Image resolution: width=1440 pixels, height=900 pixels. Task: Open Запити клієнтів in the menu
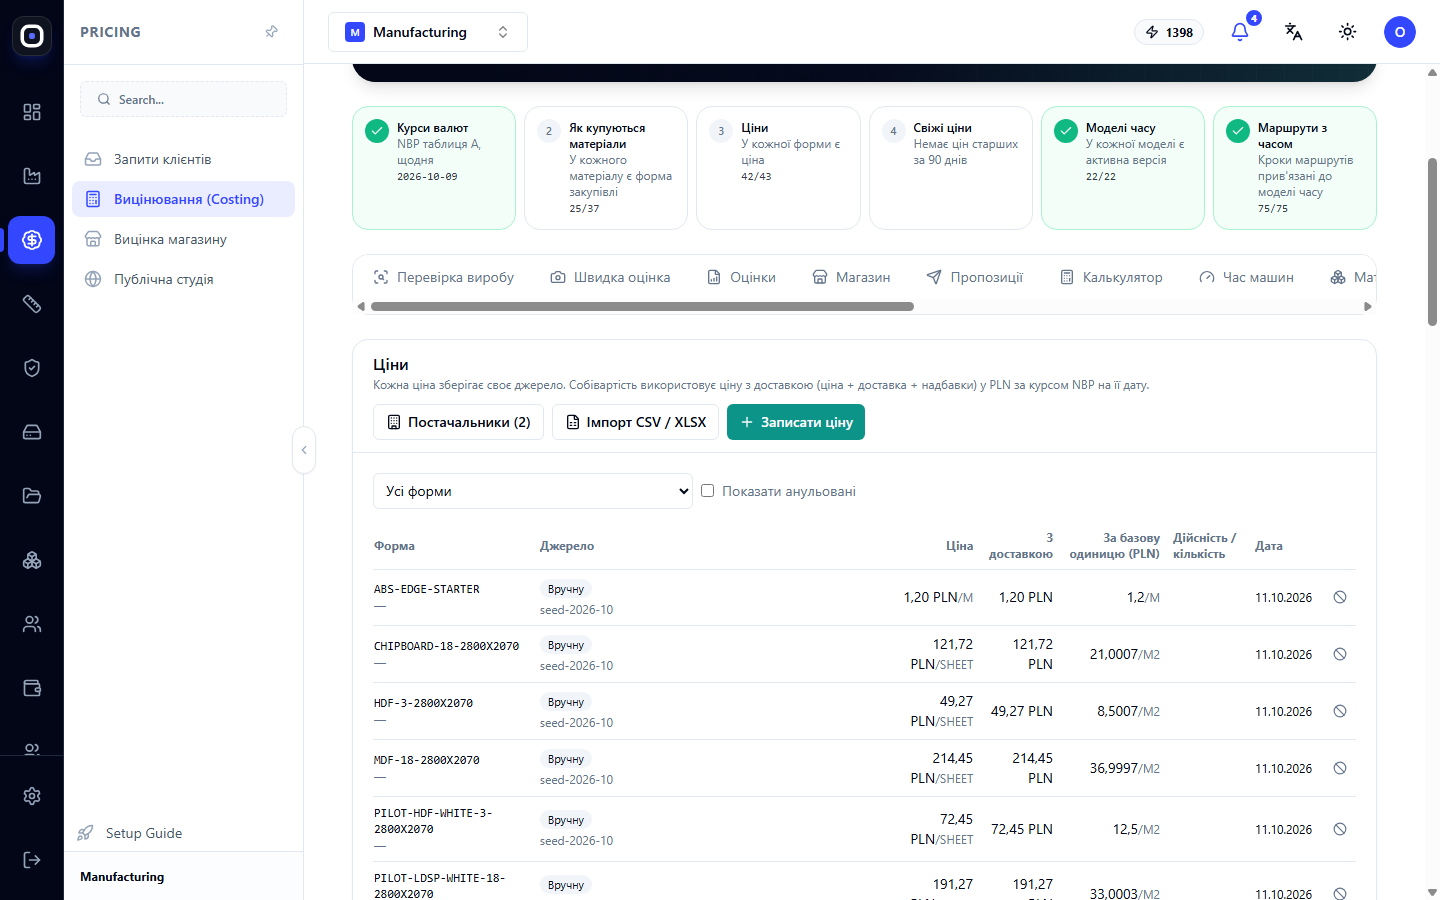[184, 159]
